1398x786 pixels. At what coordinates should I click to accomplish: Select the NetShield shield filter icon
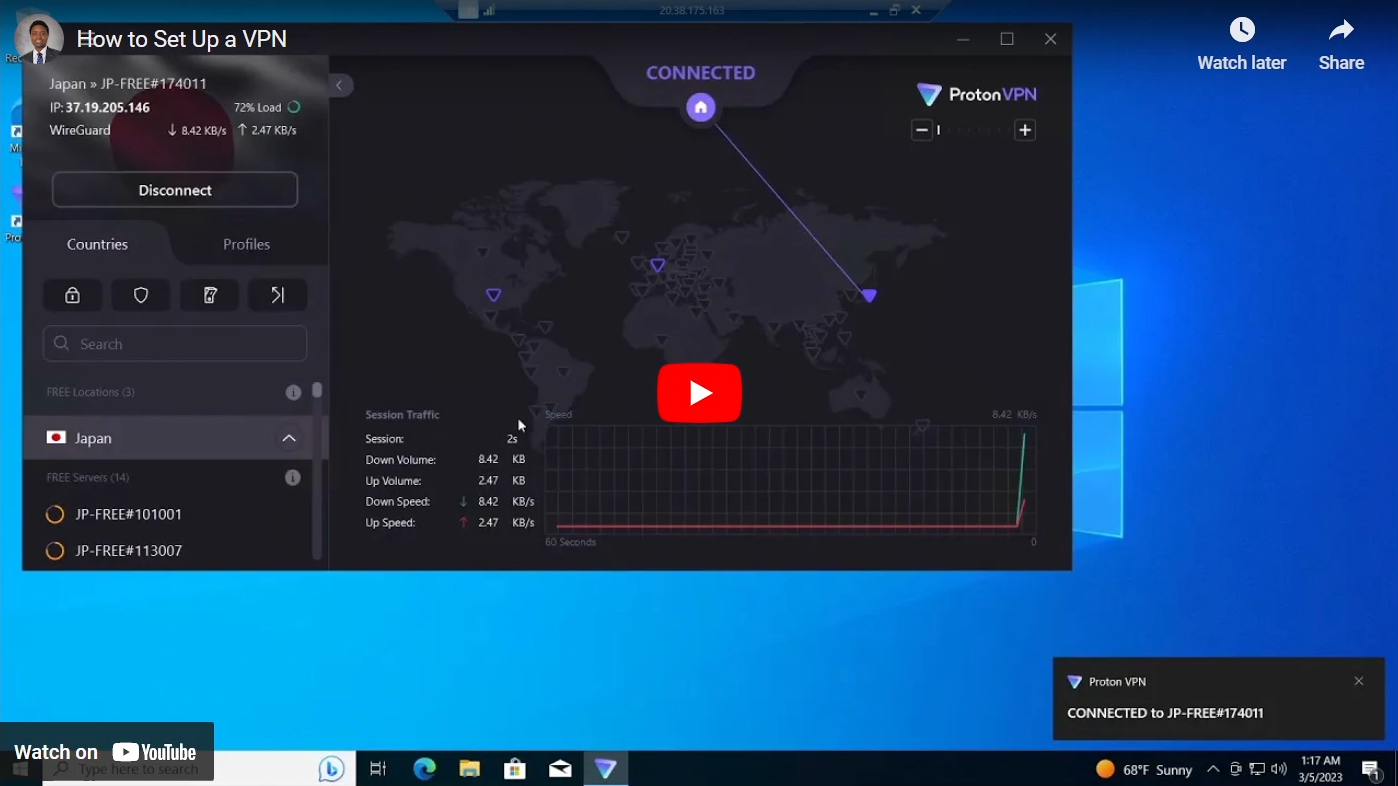coord(140,294)
